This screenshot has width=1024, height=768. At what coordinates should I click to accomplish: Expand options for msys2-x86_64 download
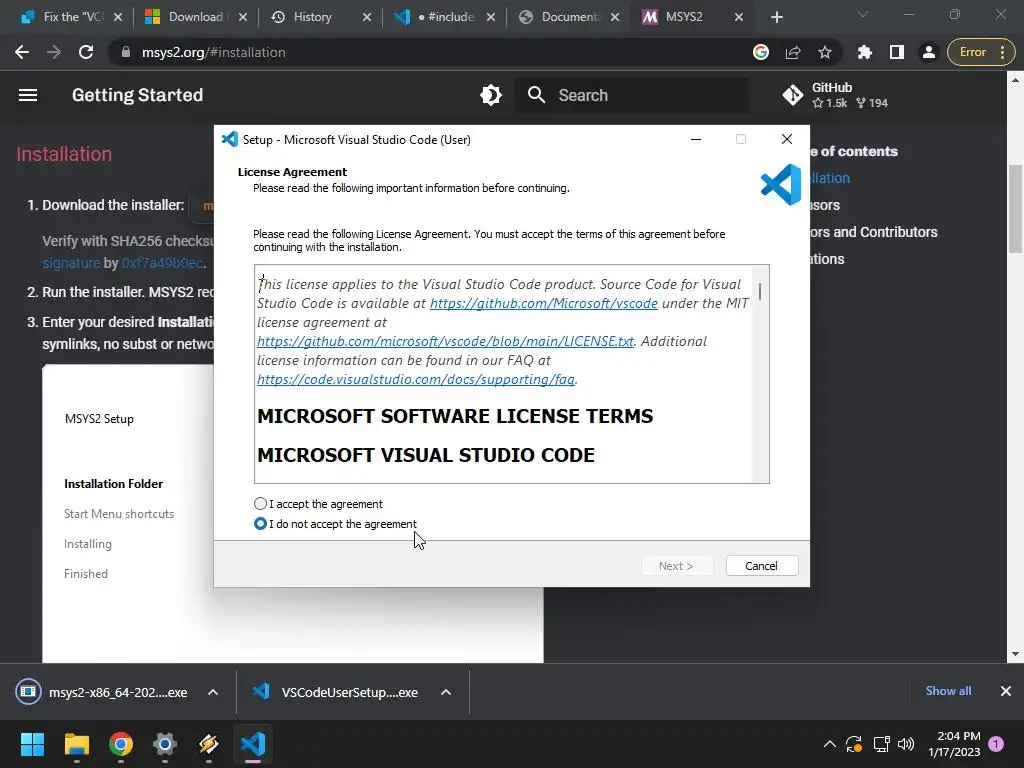tap(213, 692)
